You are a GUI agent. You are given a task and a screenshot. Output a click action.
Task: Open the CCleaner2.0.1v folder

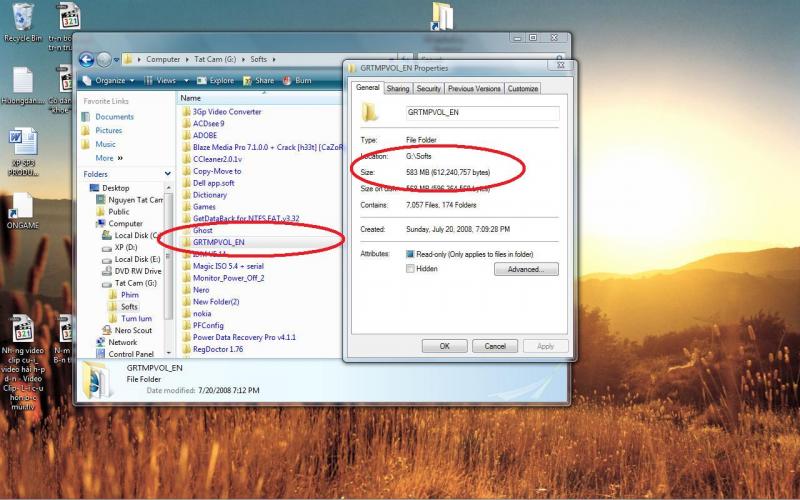point(217,159)
